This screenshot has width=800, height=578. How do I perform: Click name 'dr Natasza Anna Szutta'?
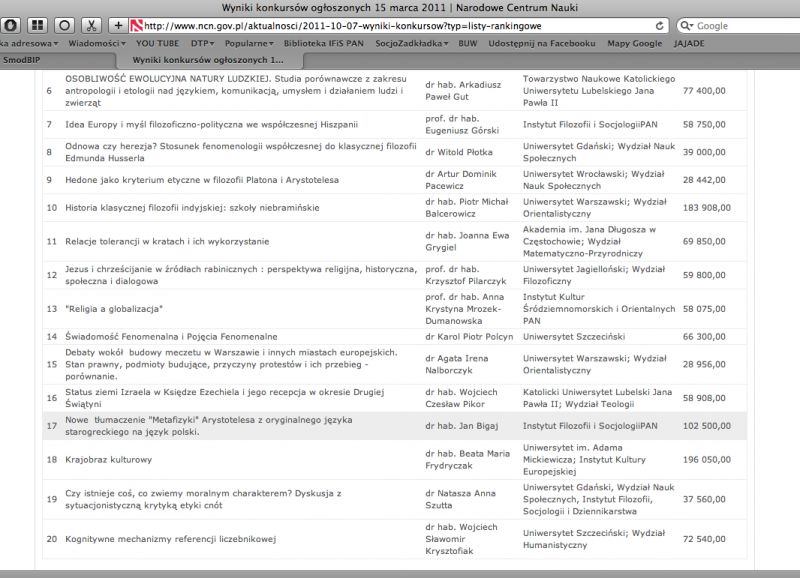click(460, 499)
